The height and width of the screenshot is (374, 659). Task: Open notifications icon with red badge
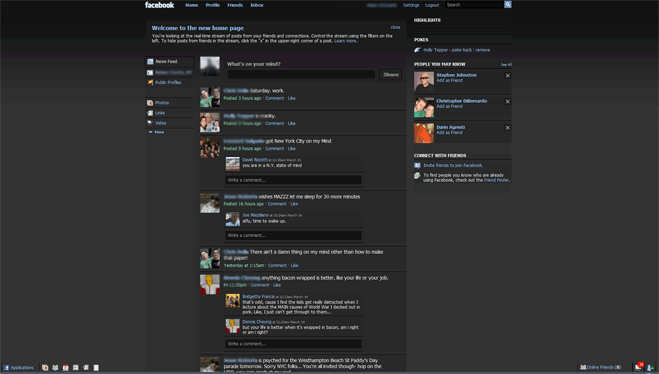pos(639,366)
